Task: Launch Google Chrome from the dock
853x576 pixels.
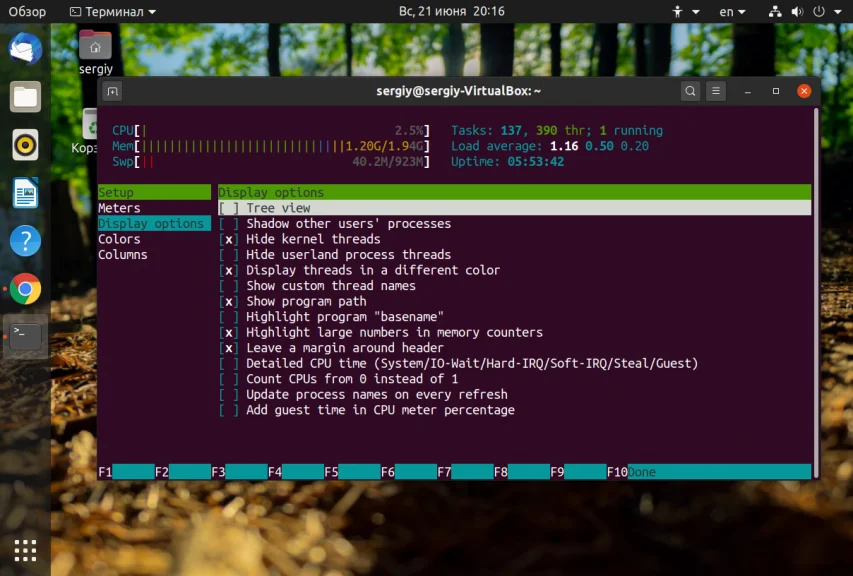Action: pos(25,288)
